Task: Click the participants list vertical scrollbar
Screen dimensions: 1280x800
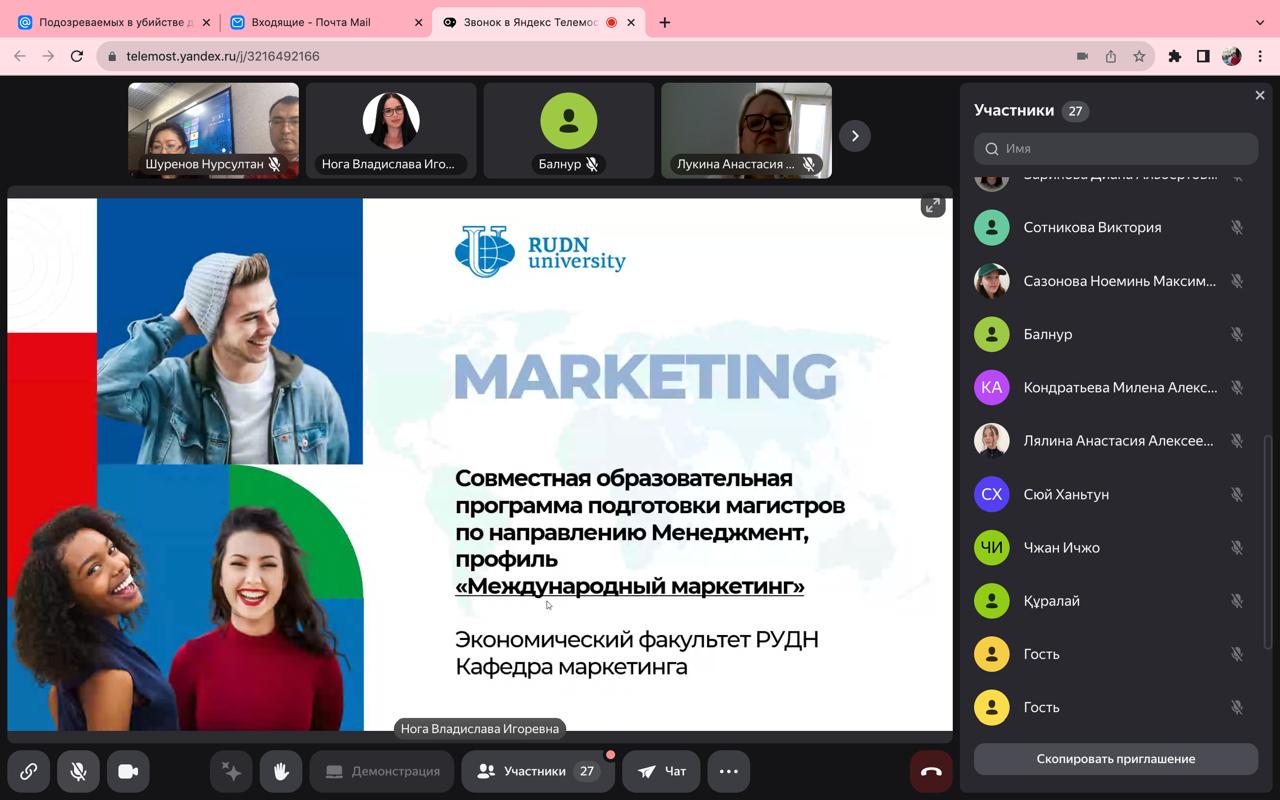Action: 1270,540
